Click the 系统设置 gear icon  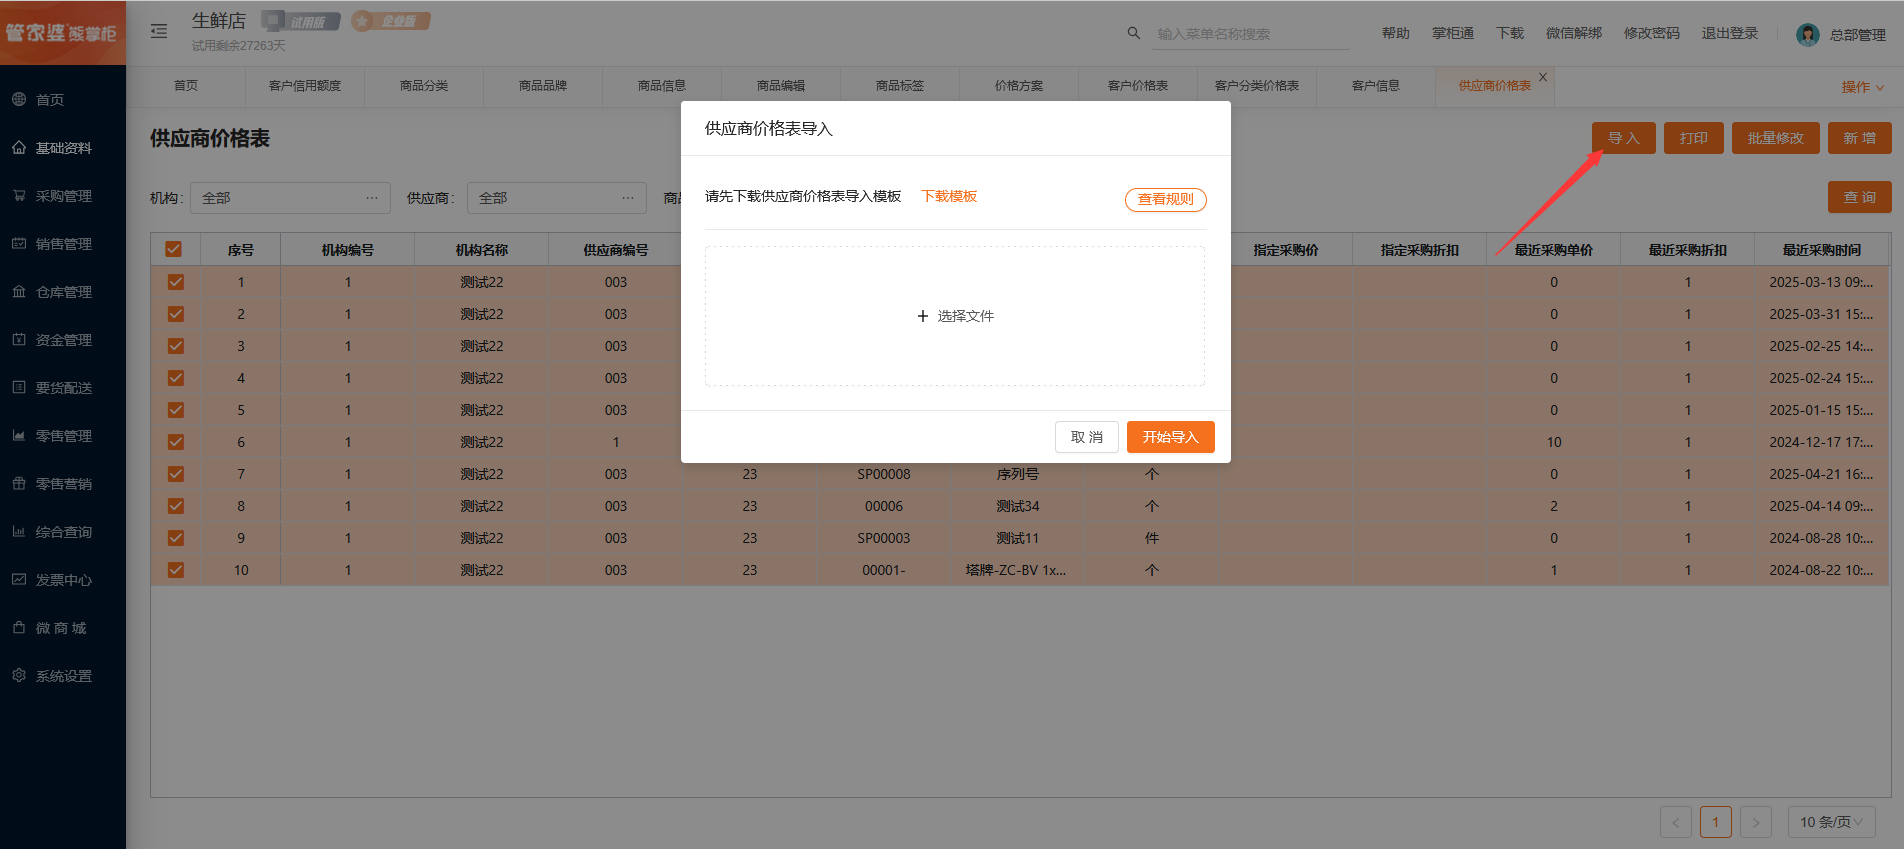(x=19, y=675)
